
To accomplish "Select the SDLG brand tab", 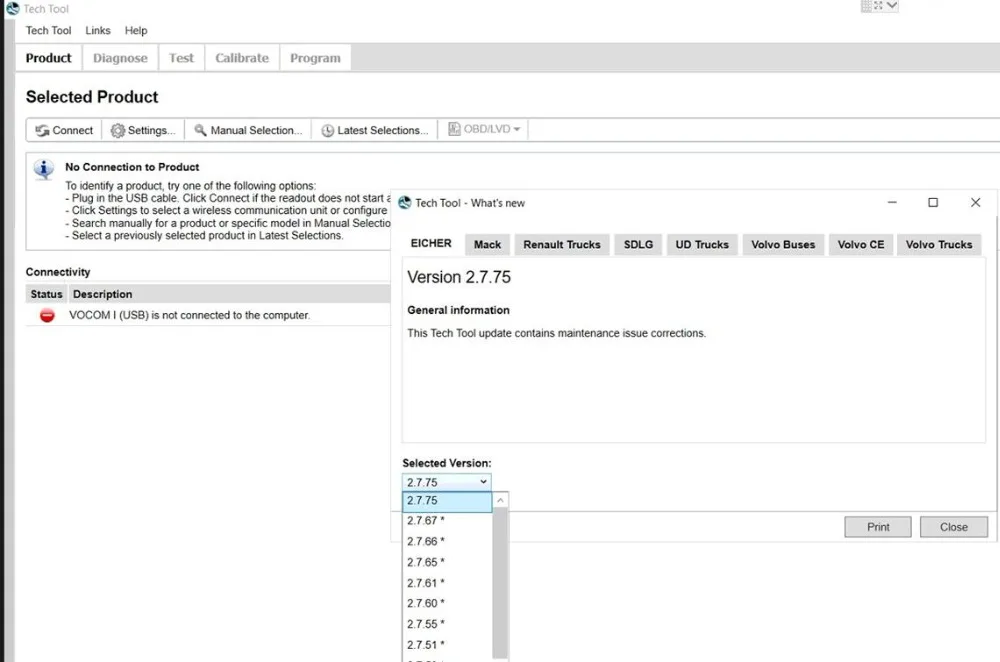I will (x=638, y=245).
